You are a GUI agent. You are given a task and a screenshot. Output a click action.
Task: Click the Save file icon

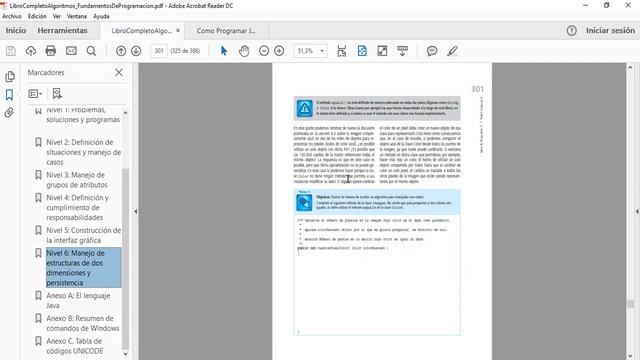coord(11,51)
